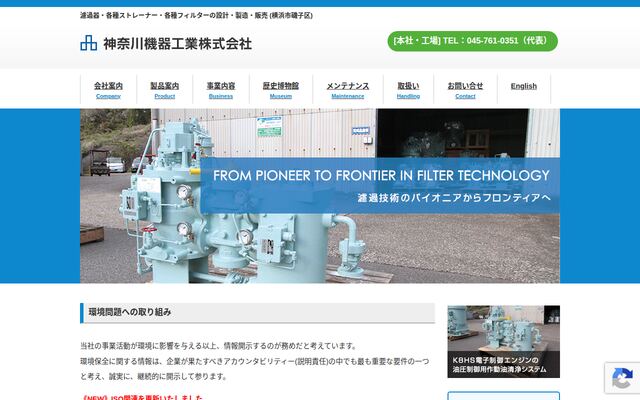Click the tagline 濾過器・各種ストレーナー text at top
640x400 pixels.
[x=196, y=16]
